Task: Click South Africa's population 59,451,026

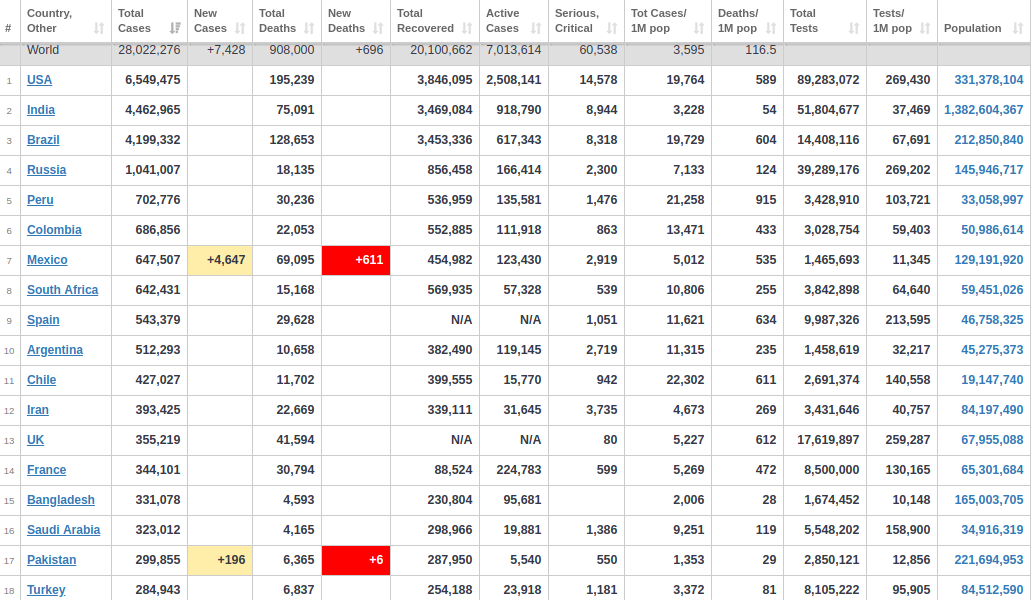Action: [x=992, y=290]
